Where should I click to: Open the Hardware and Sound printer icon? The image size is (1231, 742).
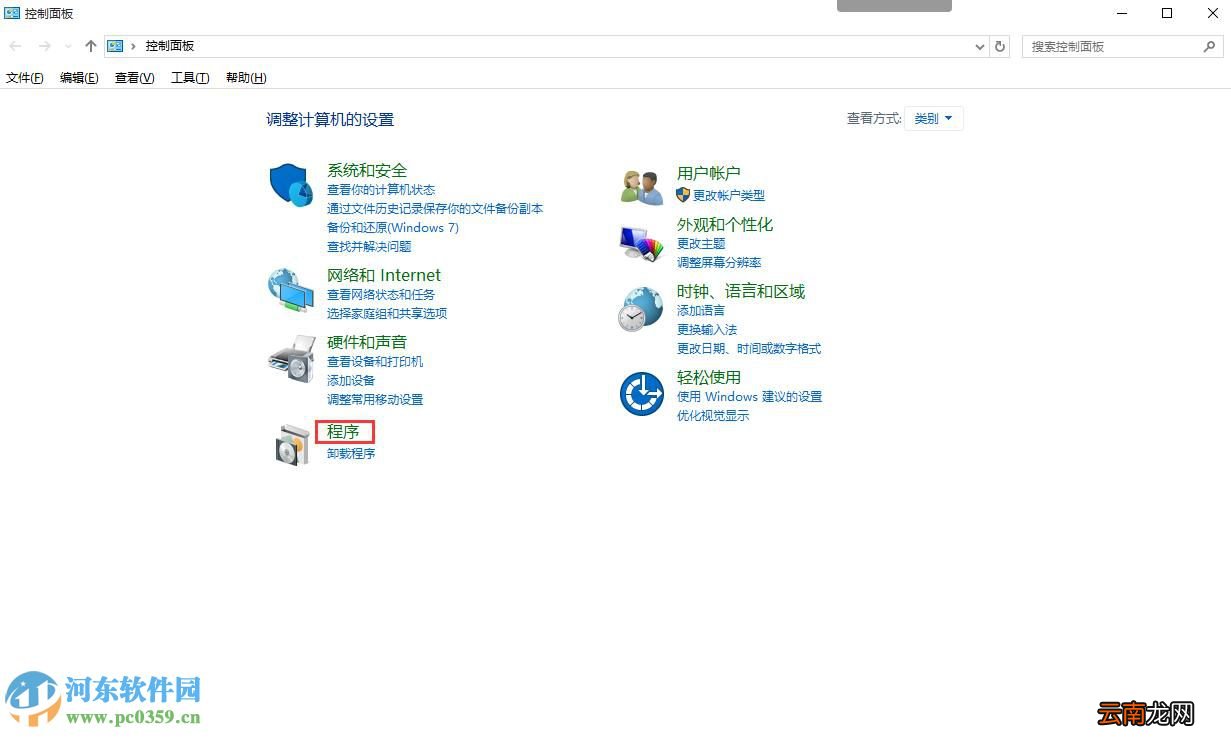coord(292,358)
